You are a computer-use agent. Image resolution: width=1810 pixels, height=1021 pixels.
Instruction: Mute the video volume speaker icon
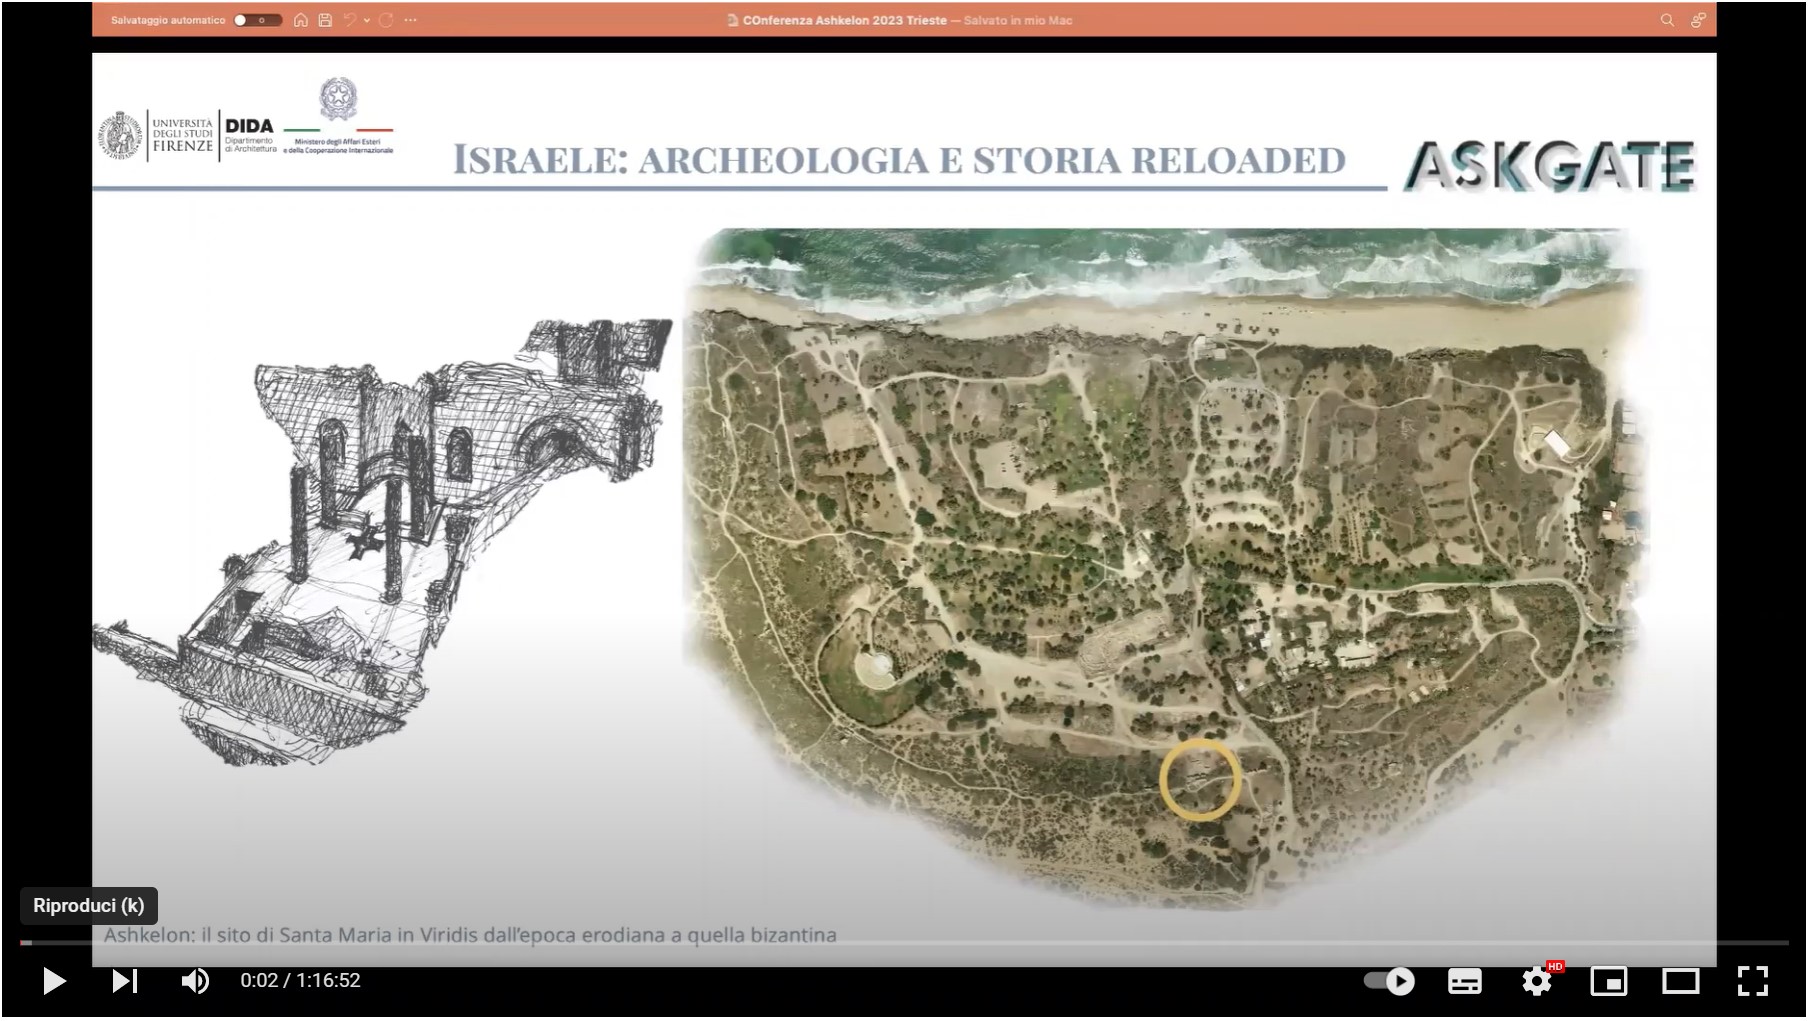coord(195,981)
